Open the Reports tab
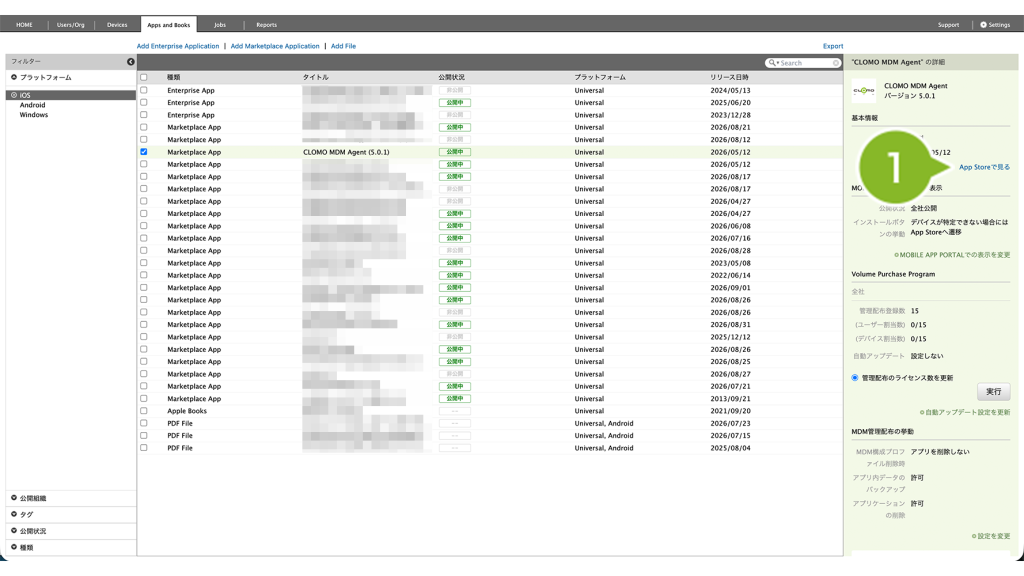The image size is (1024, 576). click(266, 25)
